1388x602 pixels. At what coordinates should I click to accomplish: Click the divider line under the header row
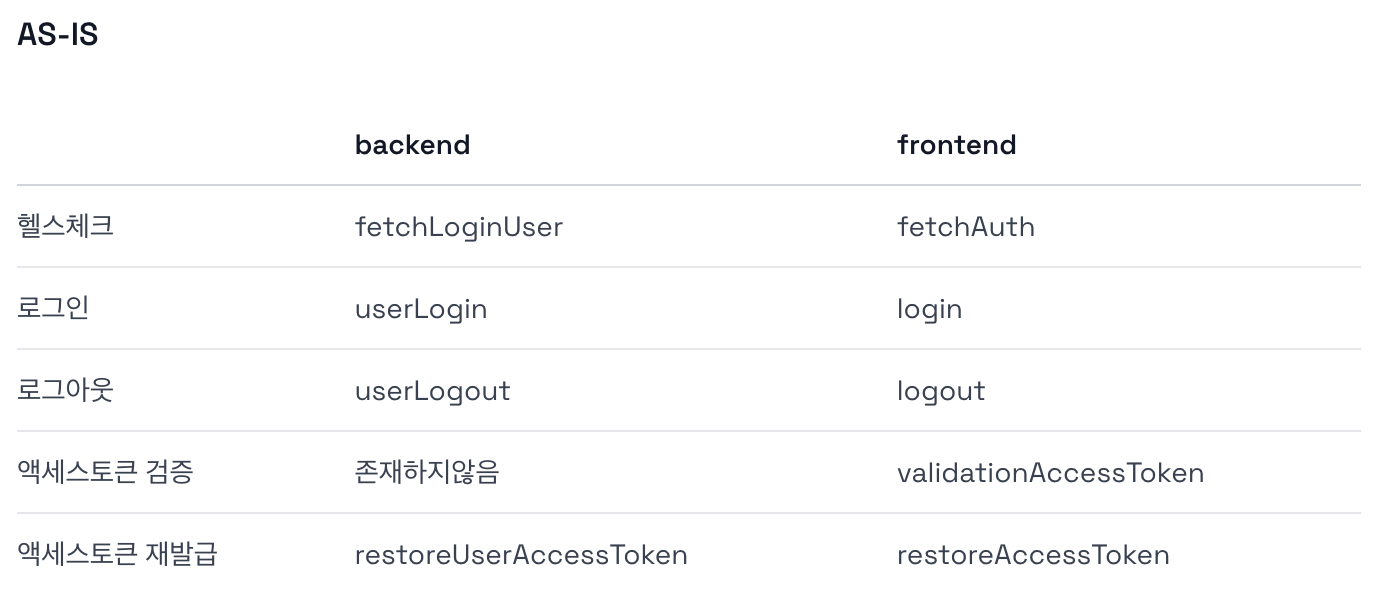688,185
